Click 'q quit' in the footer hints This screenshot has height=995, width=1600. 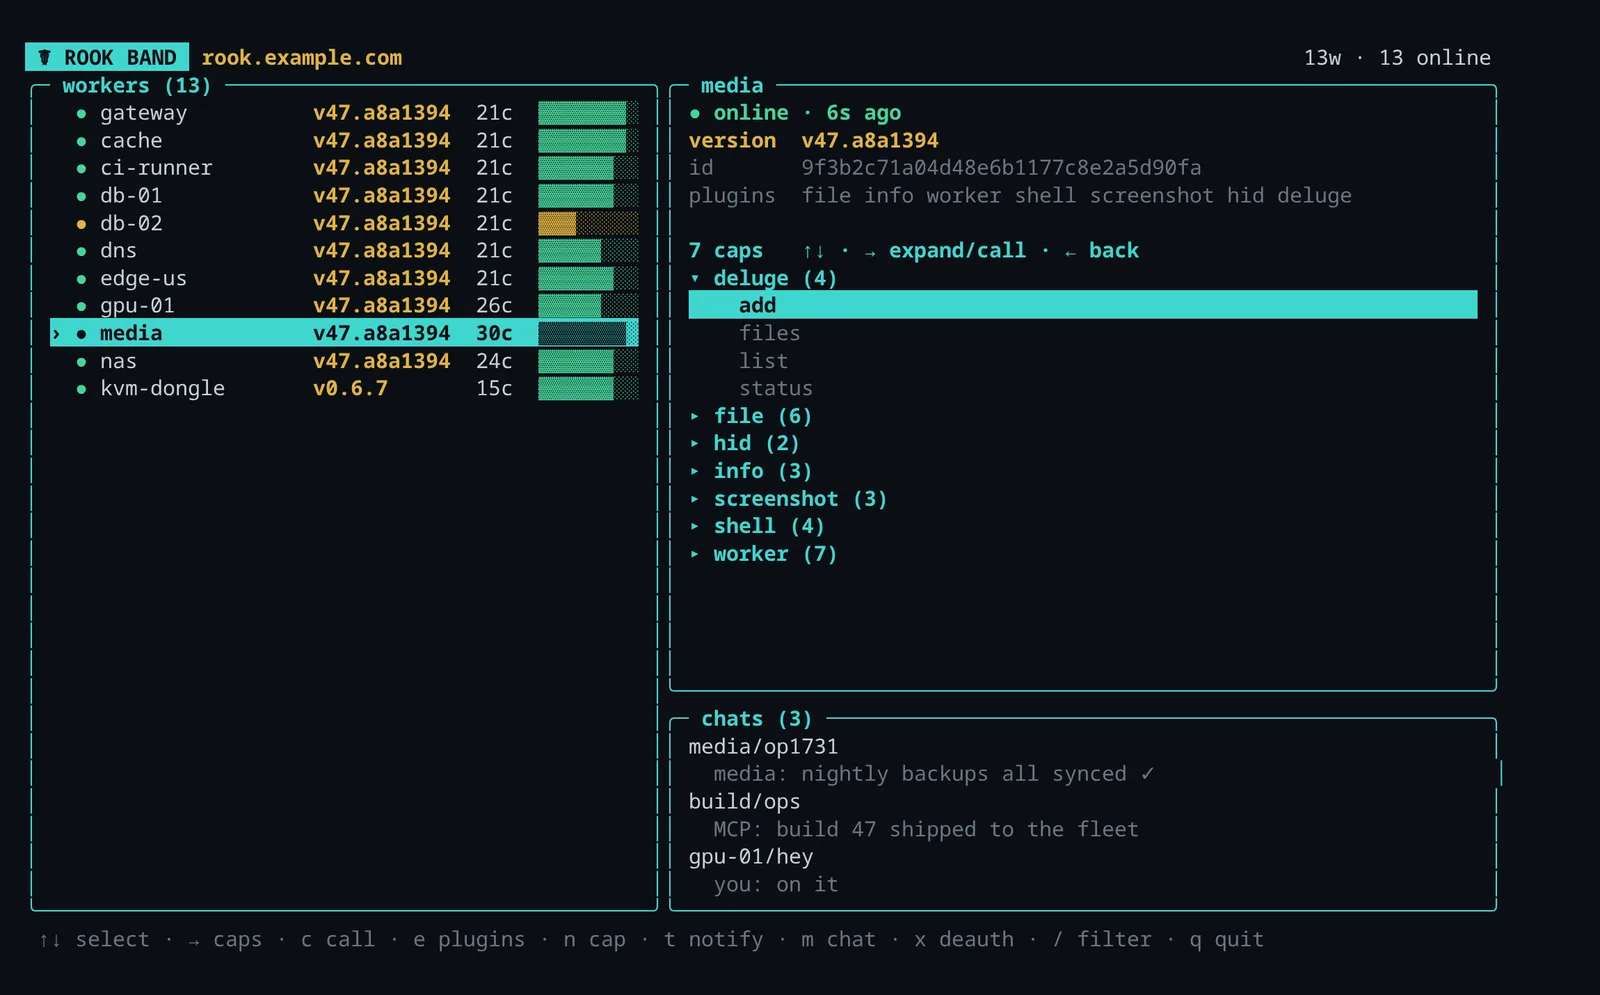(1227, 940)
